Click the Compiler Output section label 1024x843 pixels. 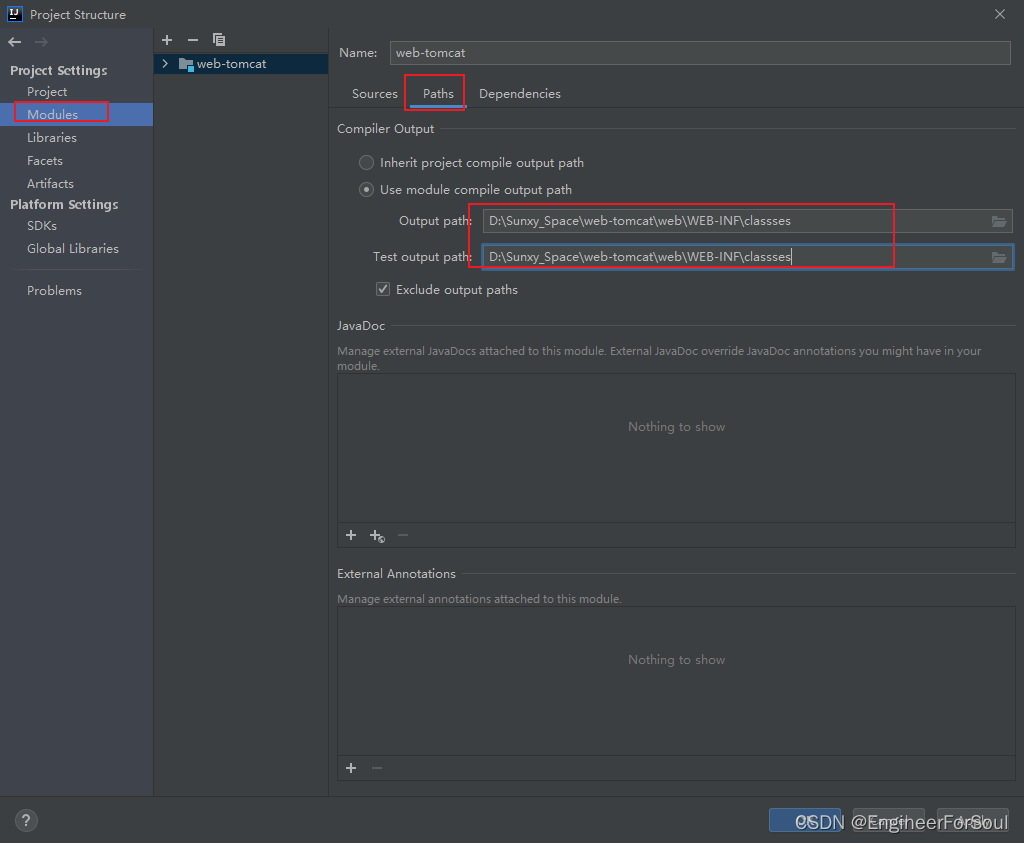pos(385,129)
